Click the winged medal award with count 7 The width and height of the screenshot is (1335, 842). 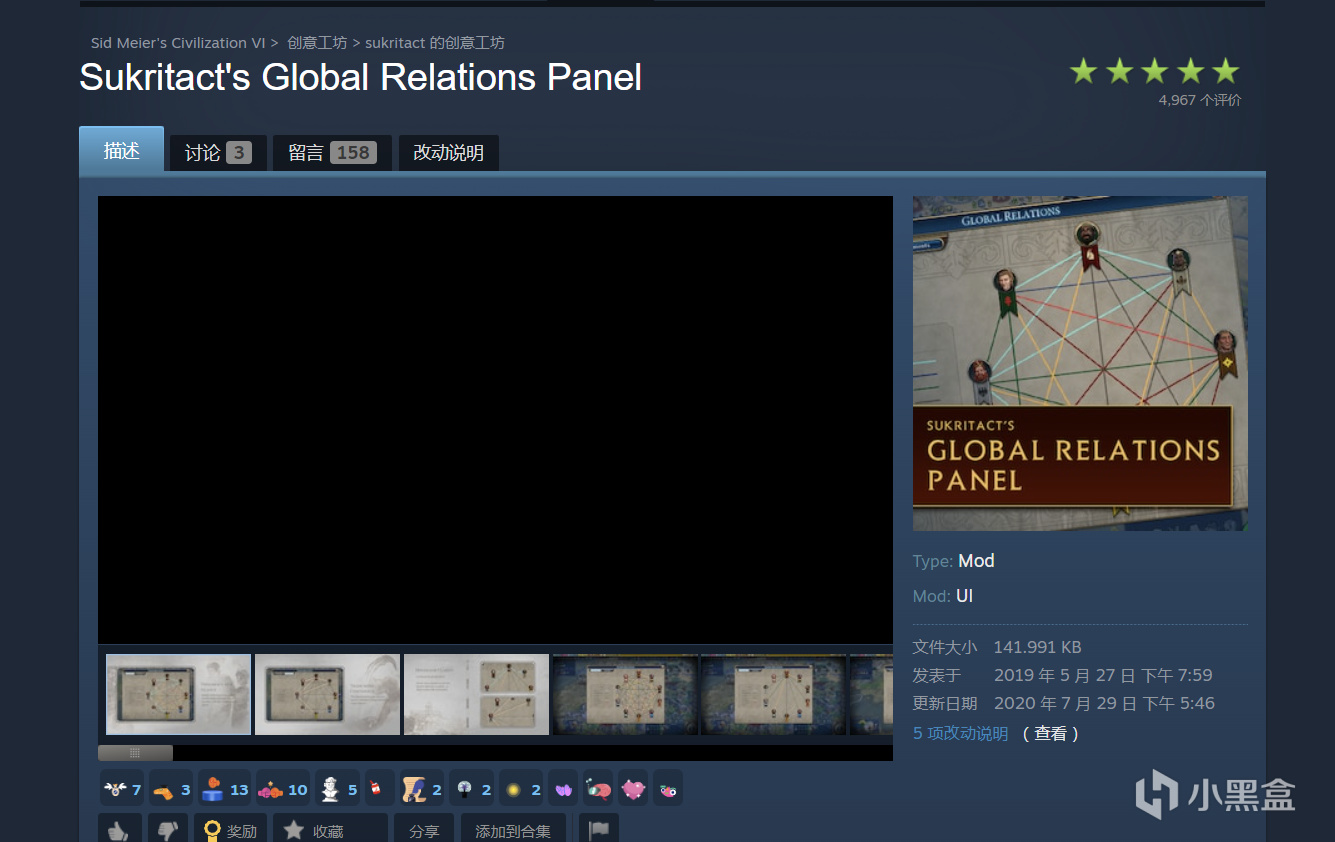coord(123,790)
